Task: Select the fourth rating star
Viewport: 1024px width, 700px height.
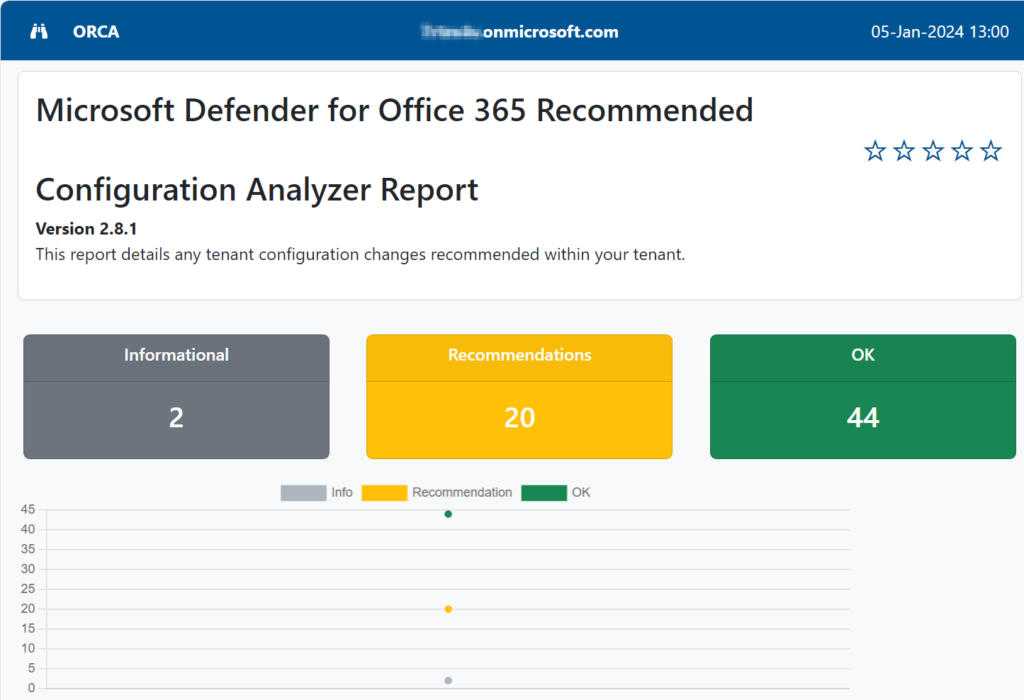Action: [x=962, y=151]
